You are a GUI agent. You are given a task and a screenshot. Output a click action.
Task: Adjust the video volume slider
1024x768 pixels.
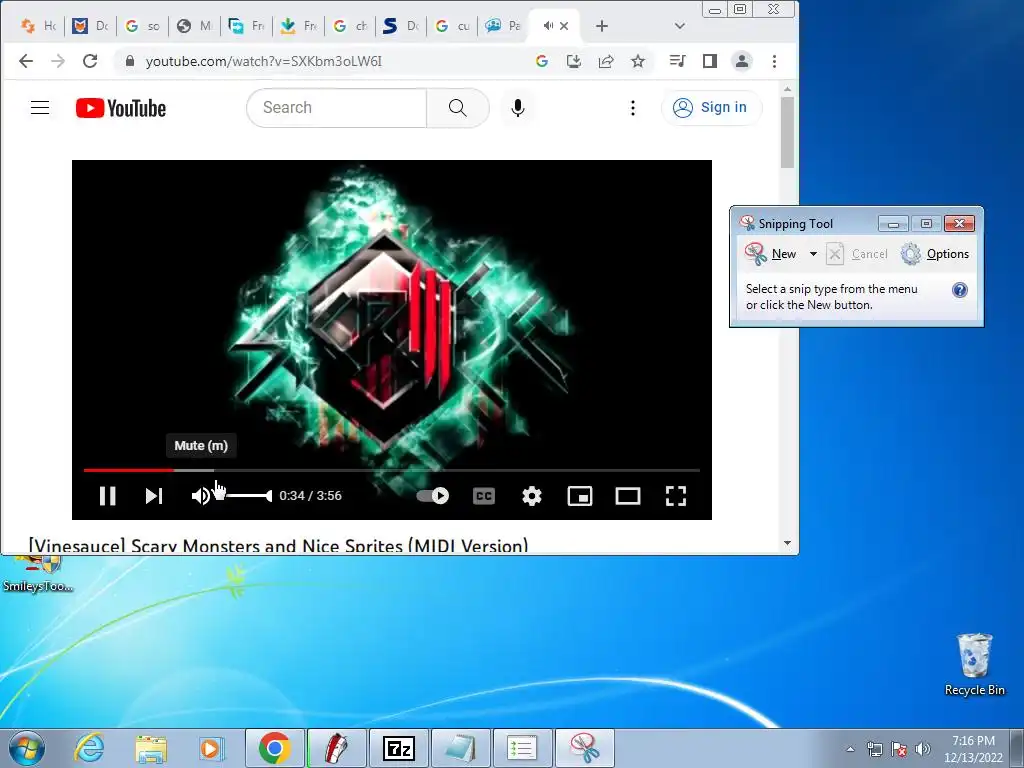pyautogui.click(x=248, y=496)
